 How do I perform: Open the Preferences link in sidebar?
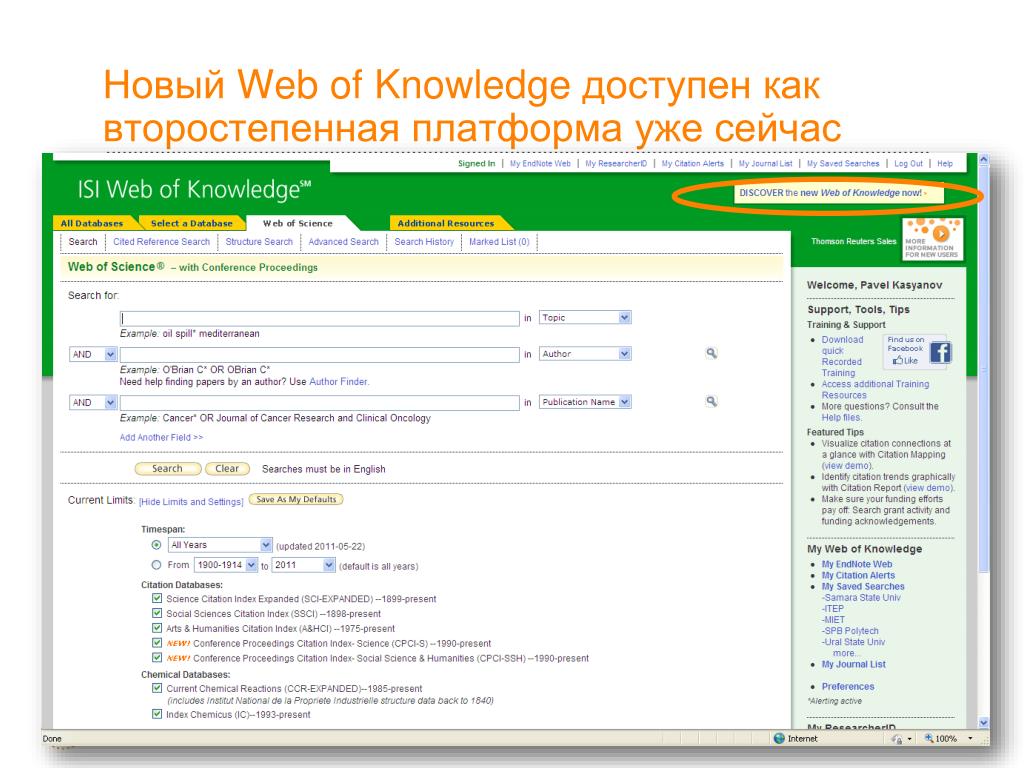point(848,686)
